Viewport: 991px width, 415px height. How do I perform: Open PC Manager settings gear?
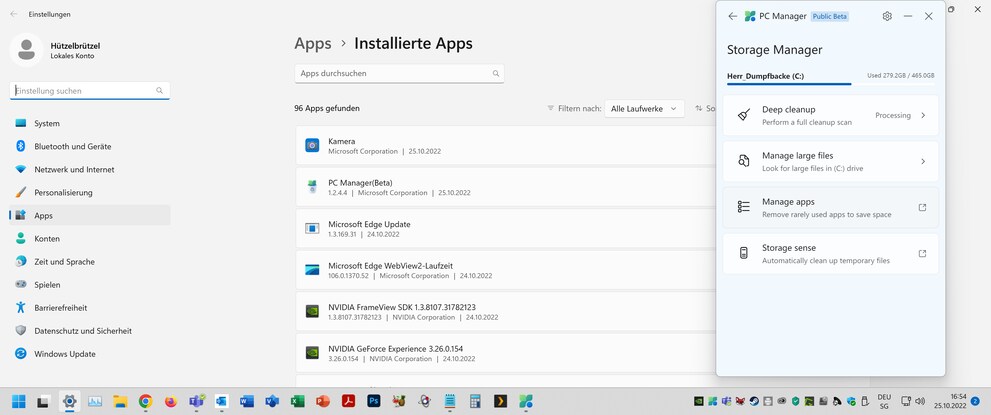point(887,16)
